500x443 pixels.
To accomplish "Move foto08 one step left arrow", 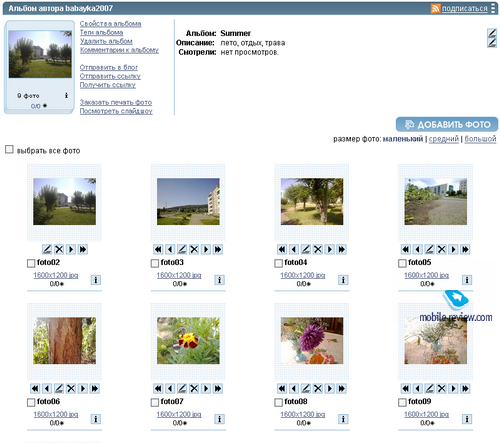I will pyautogui.click(x=294, y=388).
